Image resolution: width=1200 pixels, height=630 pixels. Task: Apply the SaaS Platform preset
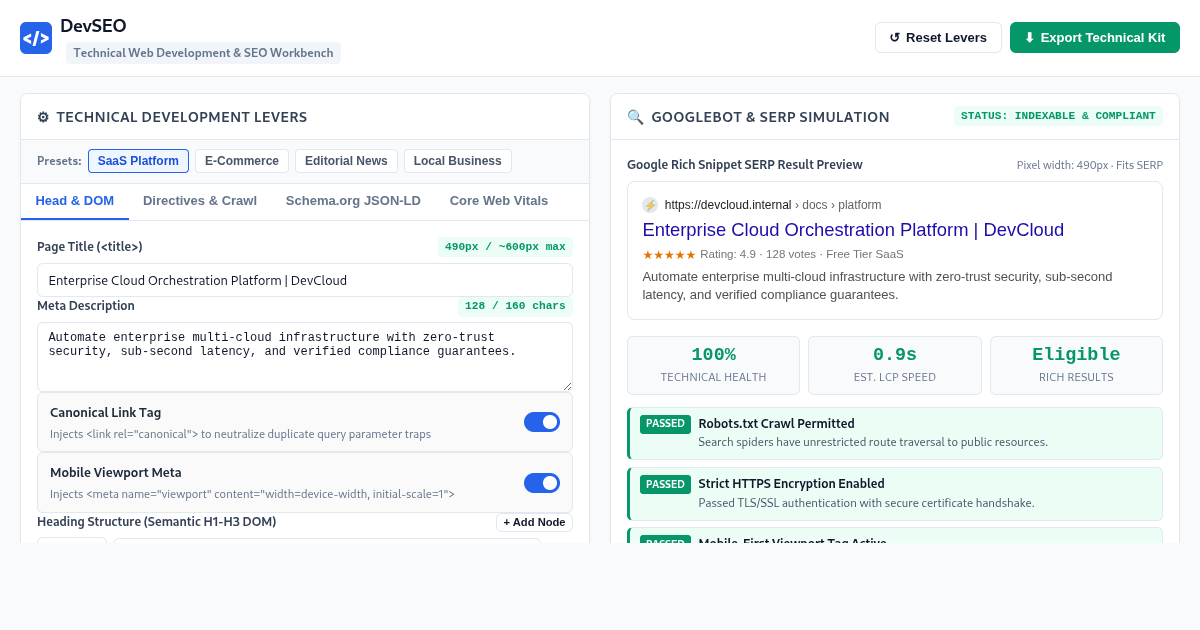(x=138, y=161)
